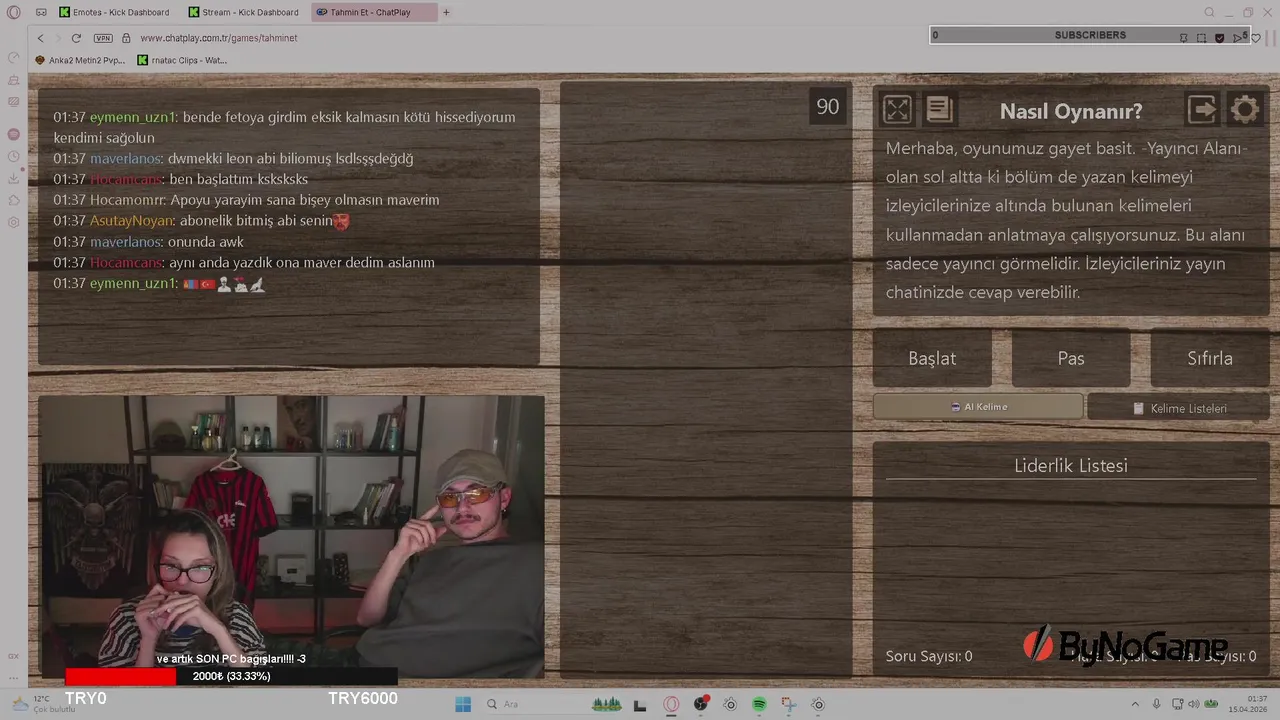
Task: Open Extensions cube icon in Opera sidebar
Action: coord(13,200)
